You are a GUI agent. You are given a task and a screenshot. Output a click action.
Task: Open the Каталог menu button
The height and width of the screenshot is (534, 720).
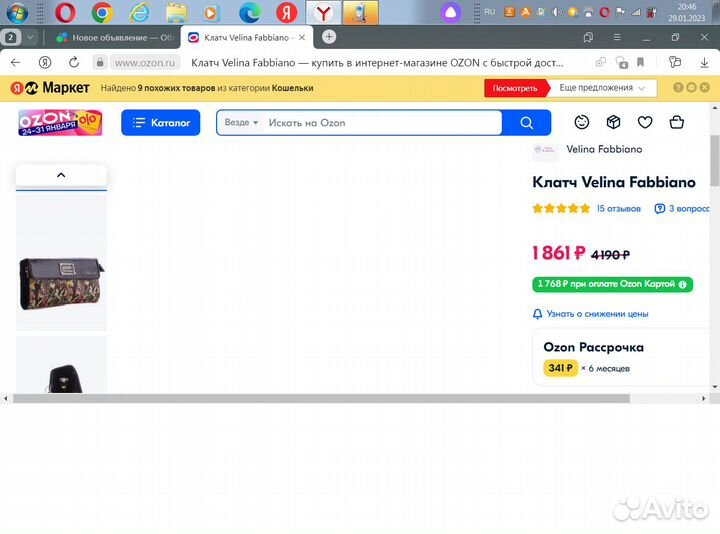point(161,123)
